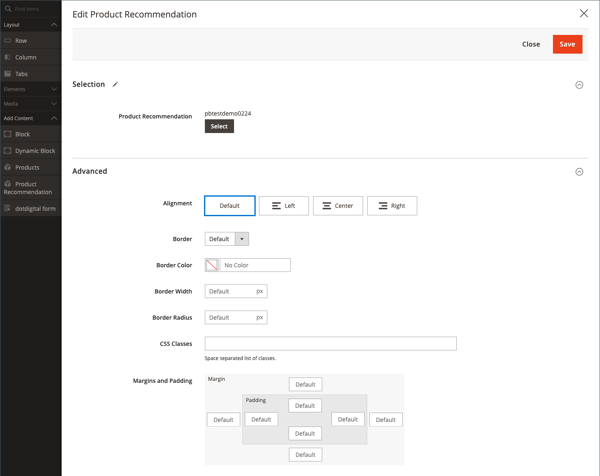Select the Column layout icon

(7, 57)
